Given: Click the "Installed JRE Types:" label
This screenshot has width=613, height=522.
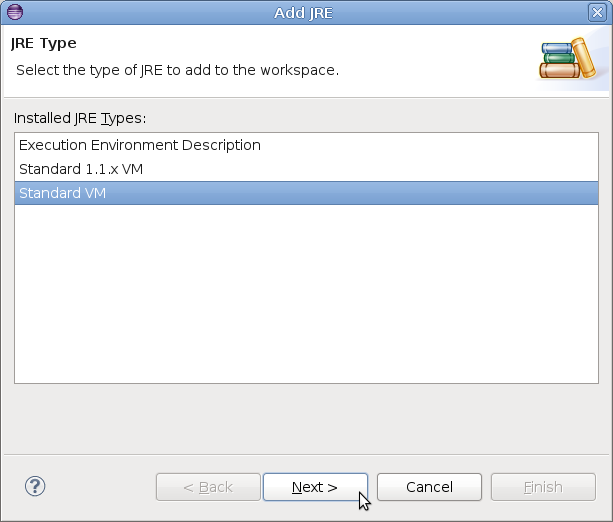Looking at the screenshot, I should click(80, 118).
